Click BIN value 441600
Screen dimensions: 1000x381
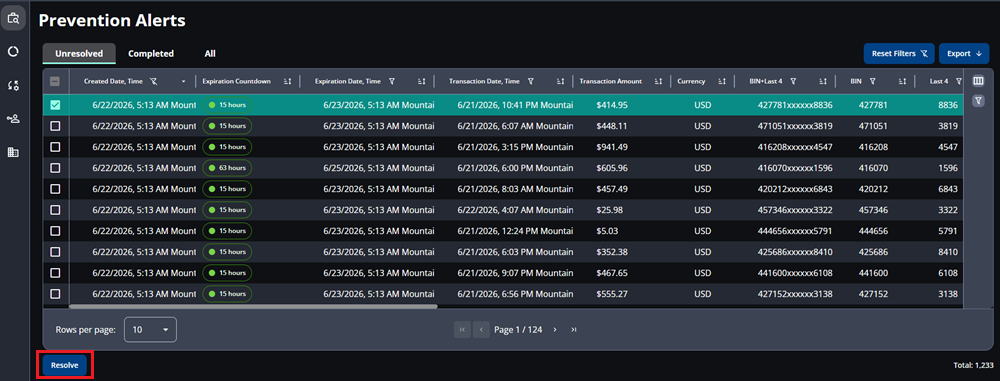point(873,273)
